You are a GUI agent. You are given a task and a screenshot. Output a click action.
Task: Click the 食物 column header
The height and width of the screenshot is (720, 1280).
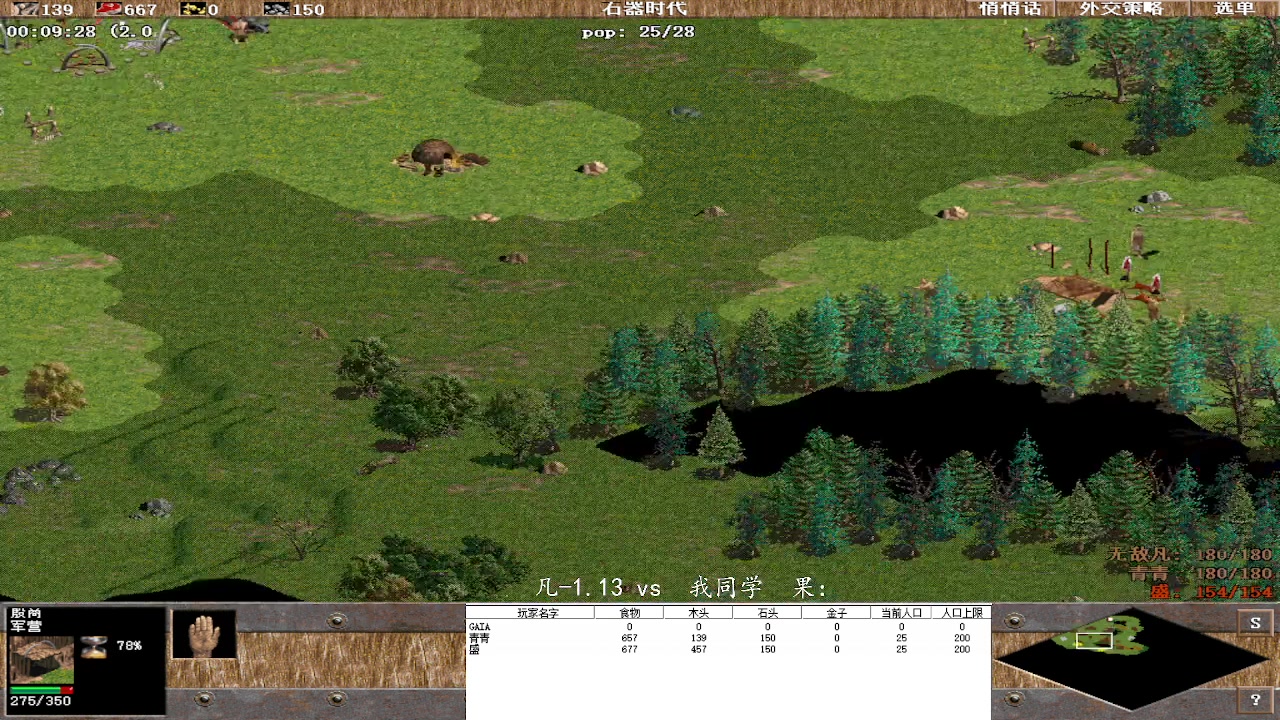pos(629,612)
